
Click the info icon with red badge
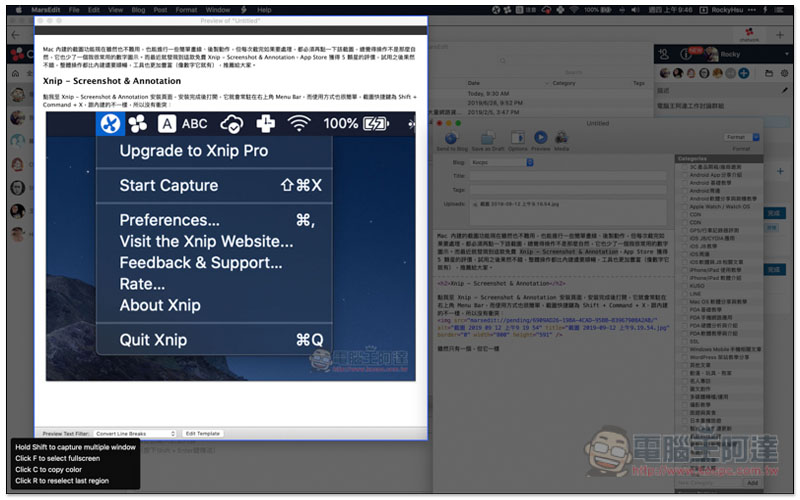pyautogui.click(x=686, y=54)
